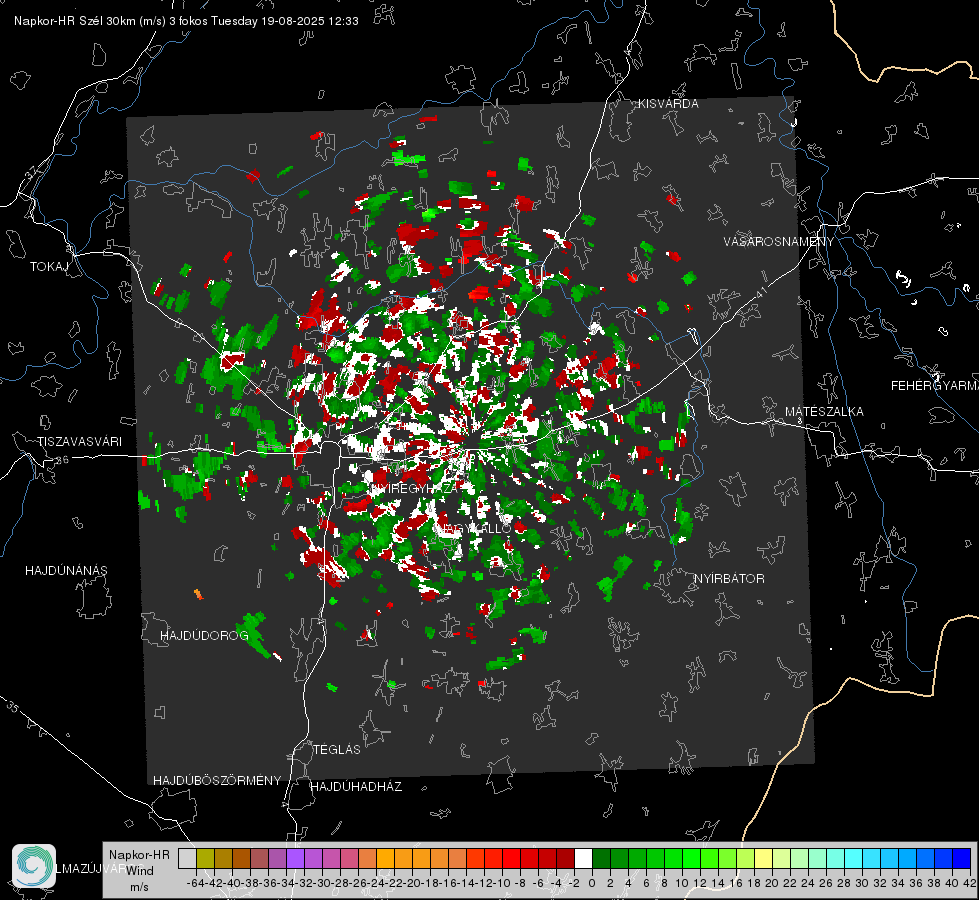This screenshot has height=900, width=979.
Task: Click the KISVÁRDA town label
Action: coord(668,104)
